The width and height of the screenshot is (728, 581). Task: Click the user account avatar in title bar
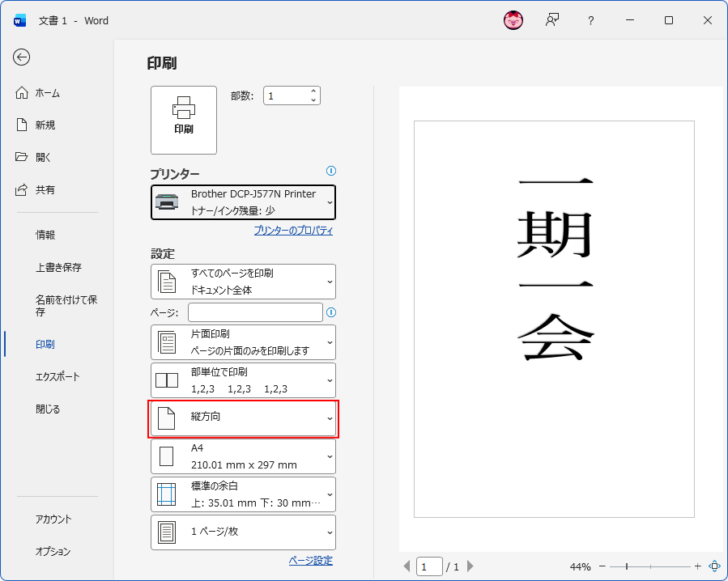513,20
